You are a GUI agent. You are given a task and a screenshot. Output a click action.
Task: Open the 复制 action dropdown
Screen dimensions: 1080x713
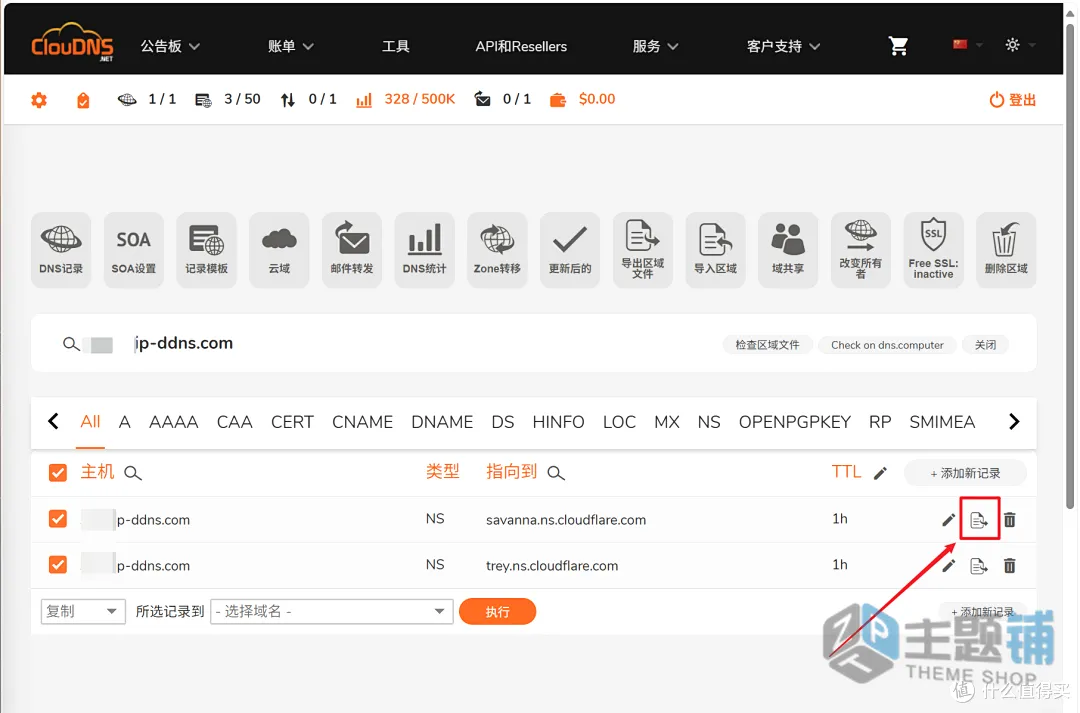[x=83, y=612]
